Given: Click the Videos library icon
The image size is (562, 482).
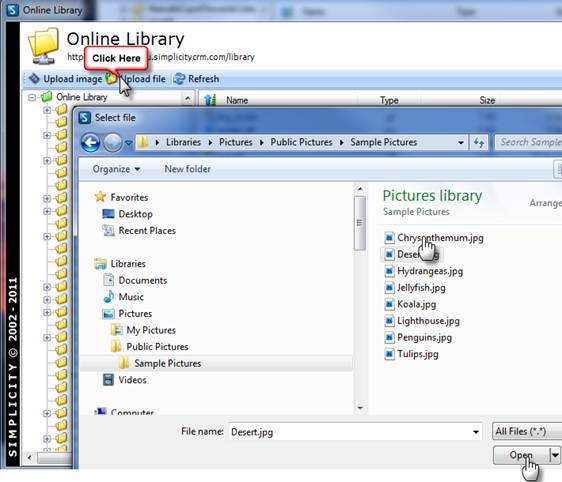Looking at the screenshot, I should click(x=108, y=380).
